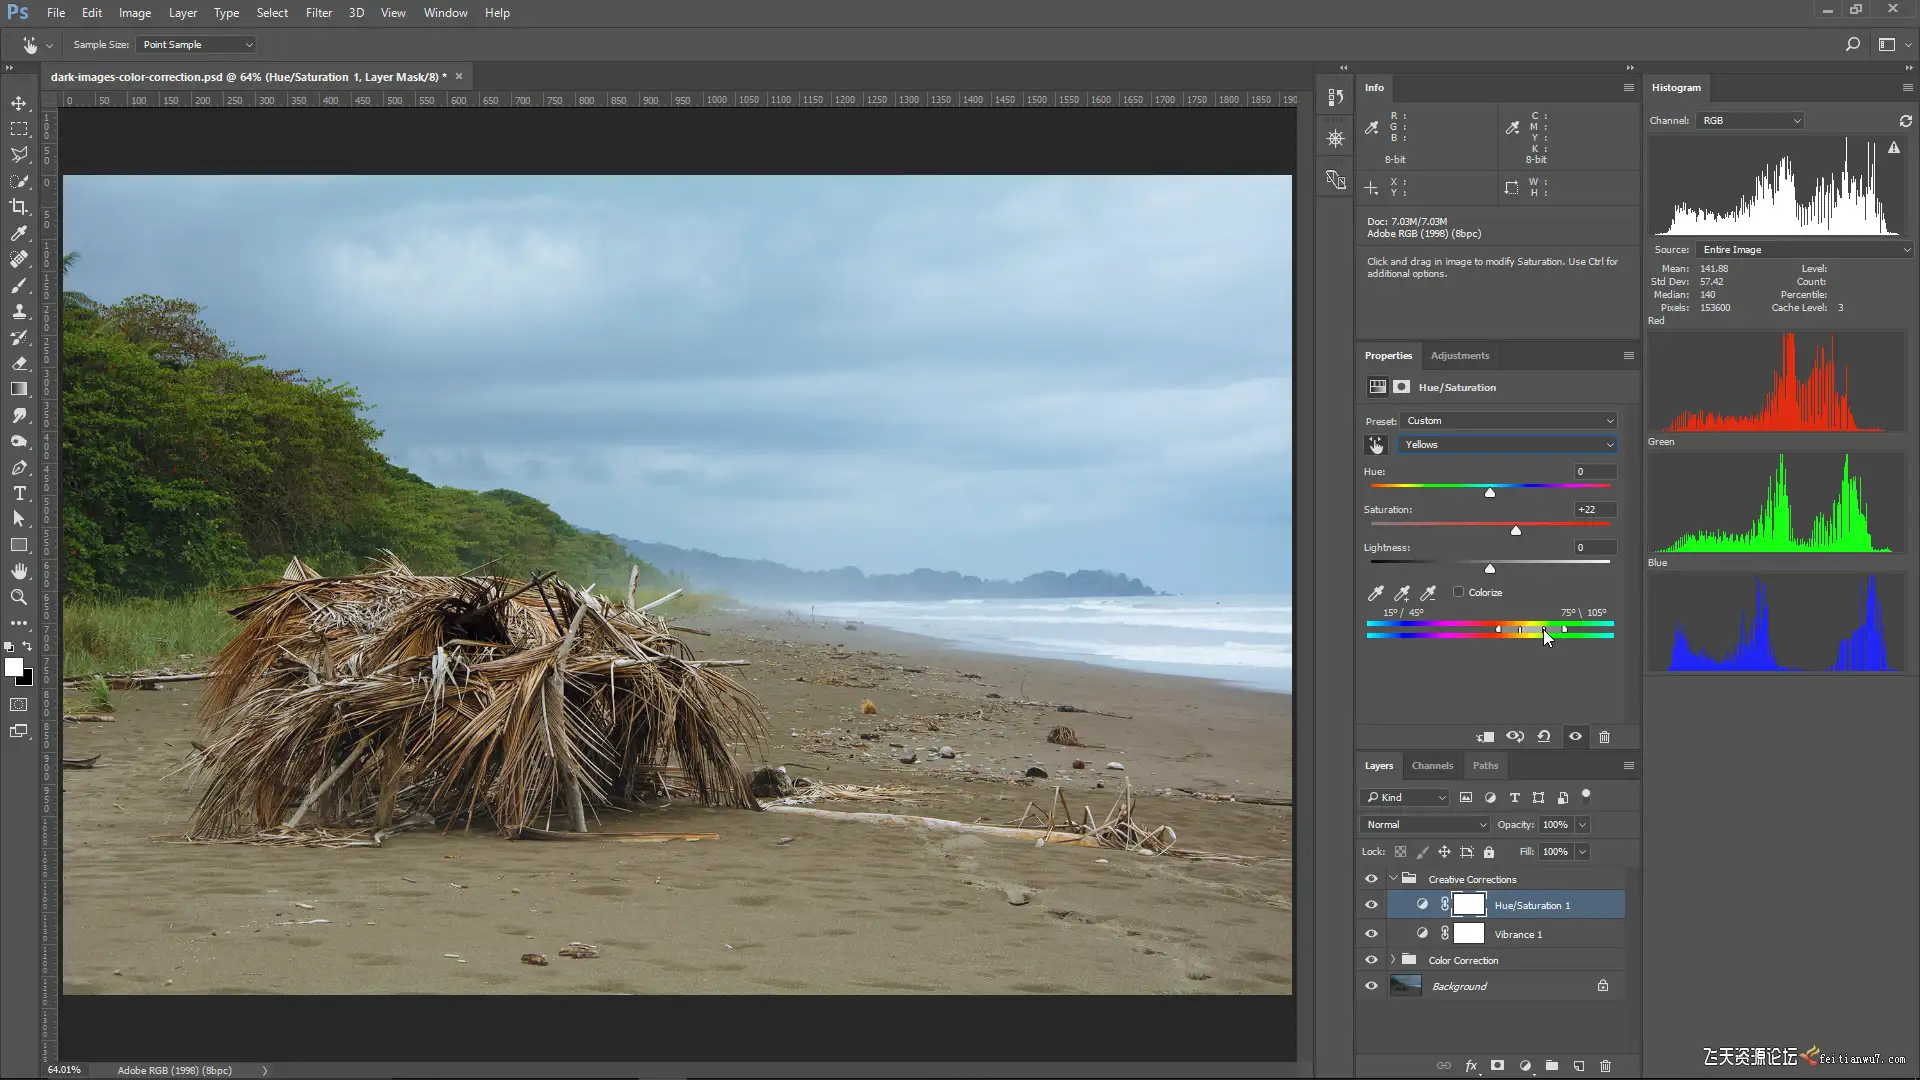Click reset to adjustment defaults icon
Viewport: 1920px width, 1080px height.
[x=1544, y=737]
